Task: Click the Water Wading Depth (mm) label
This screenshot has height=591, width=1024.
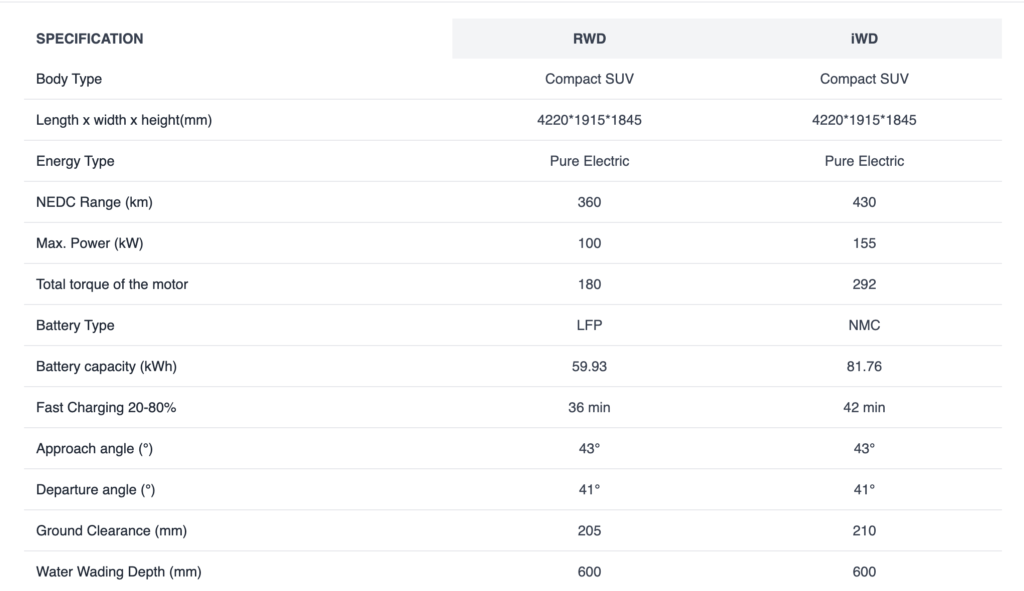Action: tap(119, 571)
